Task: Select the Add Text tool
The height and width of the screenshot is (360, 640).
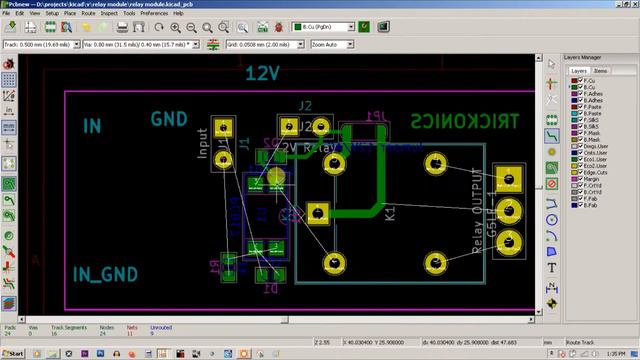Action: coord(552,268)
